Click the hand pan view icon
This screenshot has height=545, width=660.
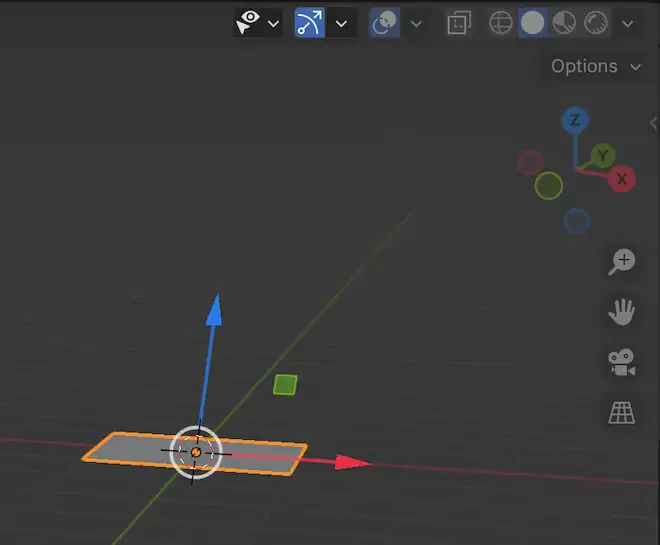coord(622,312)
